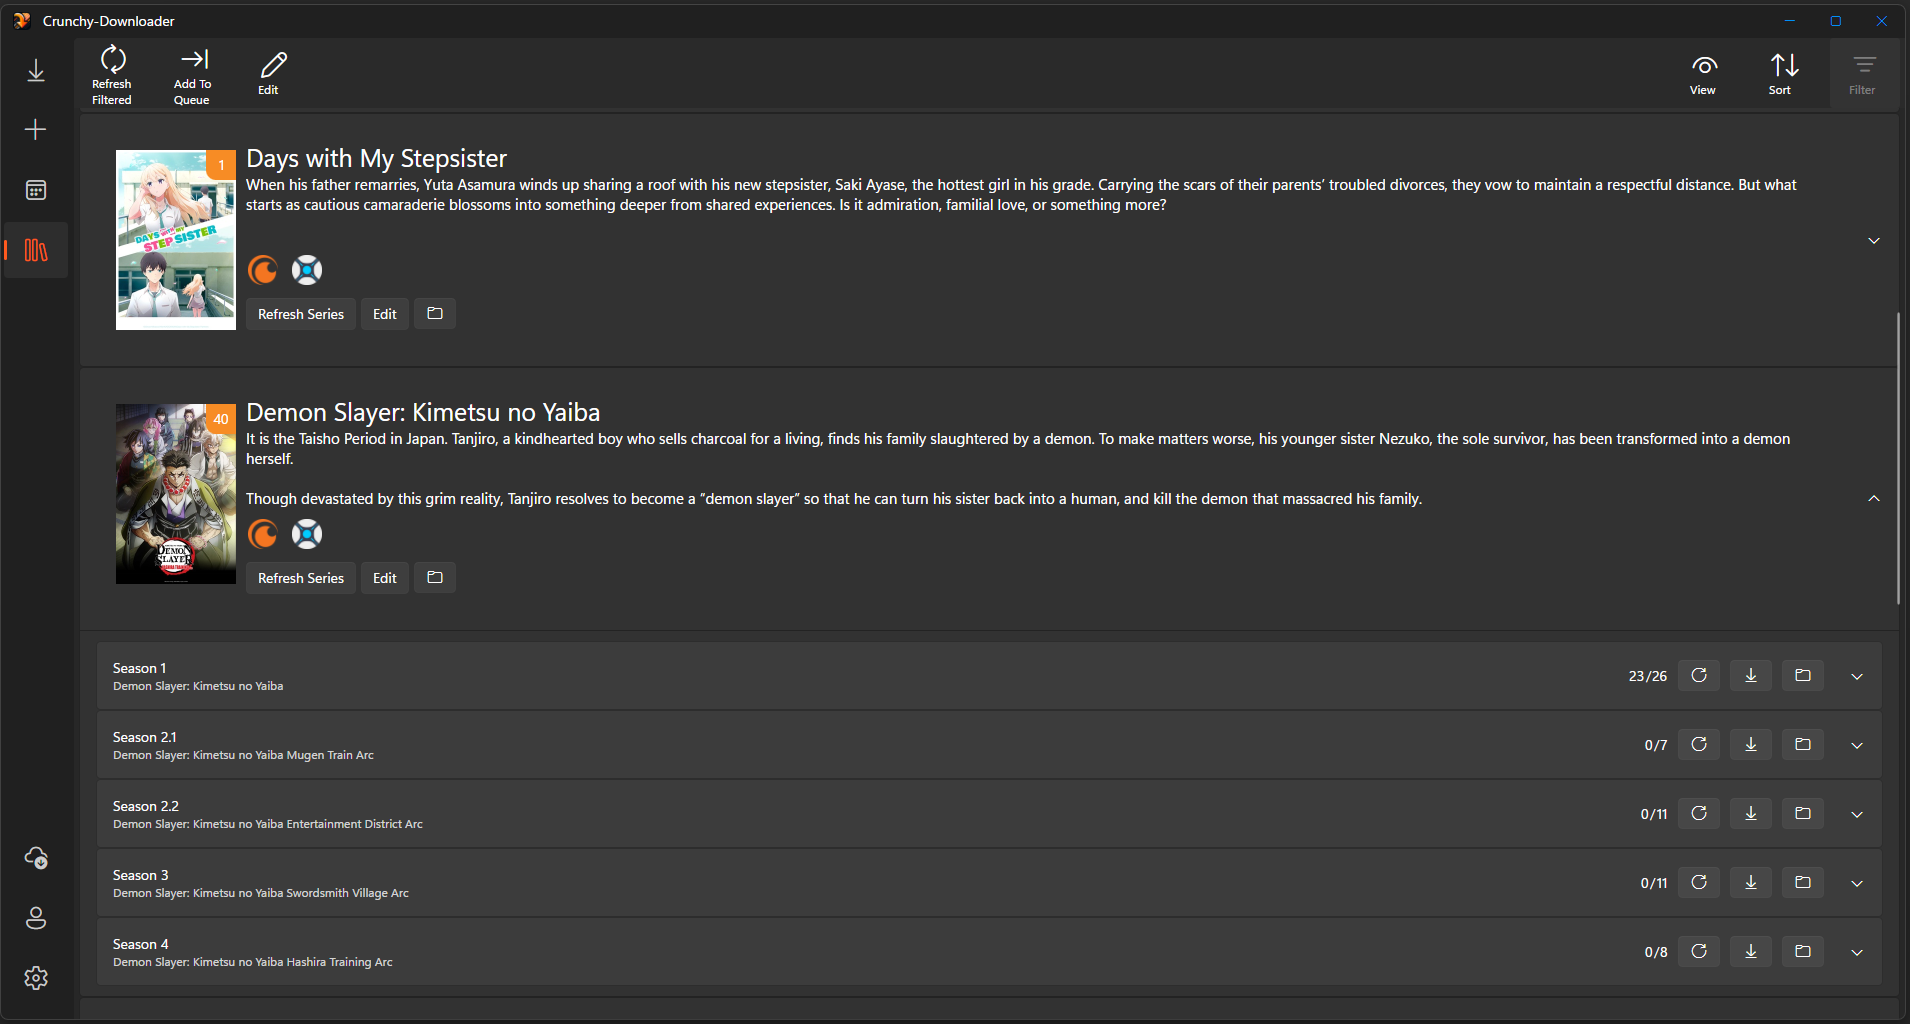
Task: Click the plus icon to add downloads
Action: pos(36,130)
